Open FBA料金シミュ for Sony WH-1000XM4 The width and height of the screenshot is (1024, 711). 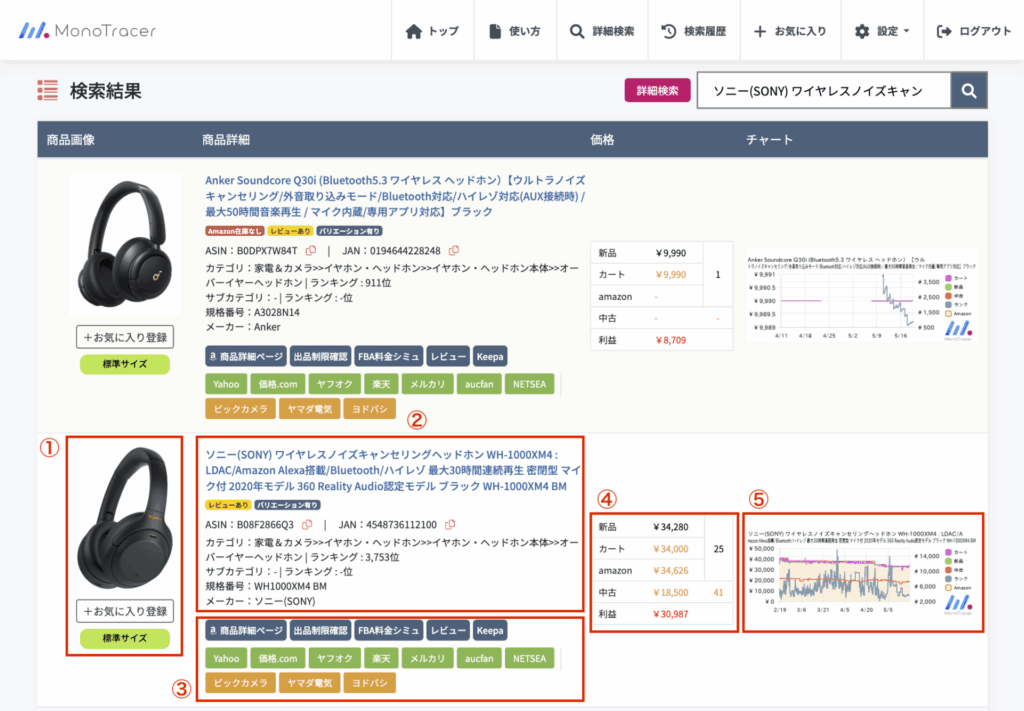389,631
